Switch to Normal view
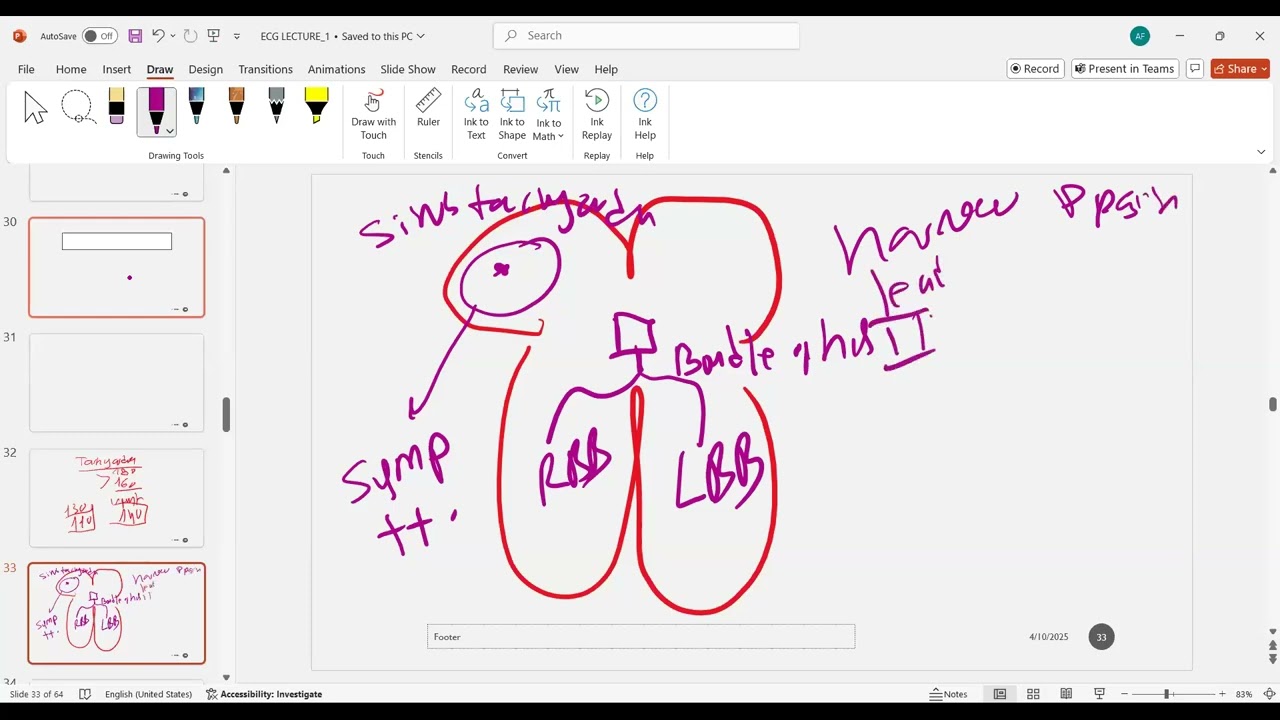The height and width of the screenshot is (720, 1280). pyautogui.click(x=1000, y=694)
